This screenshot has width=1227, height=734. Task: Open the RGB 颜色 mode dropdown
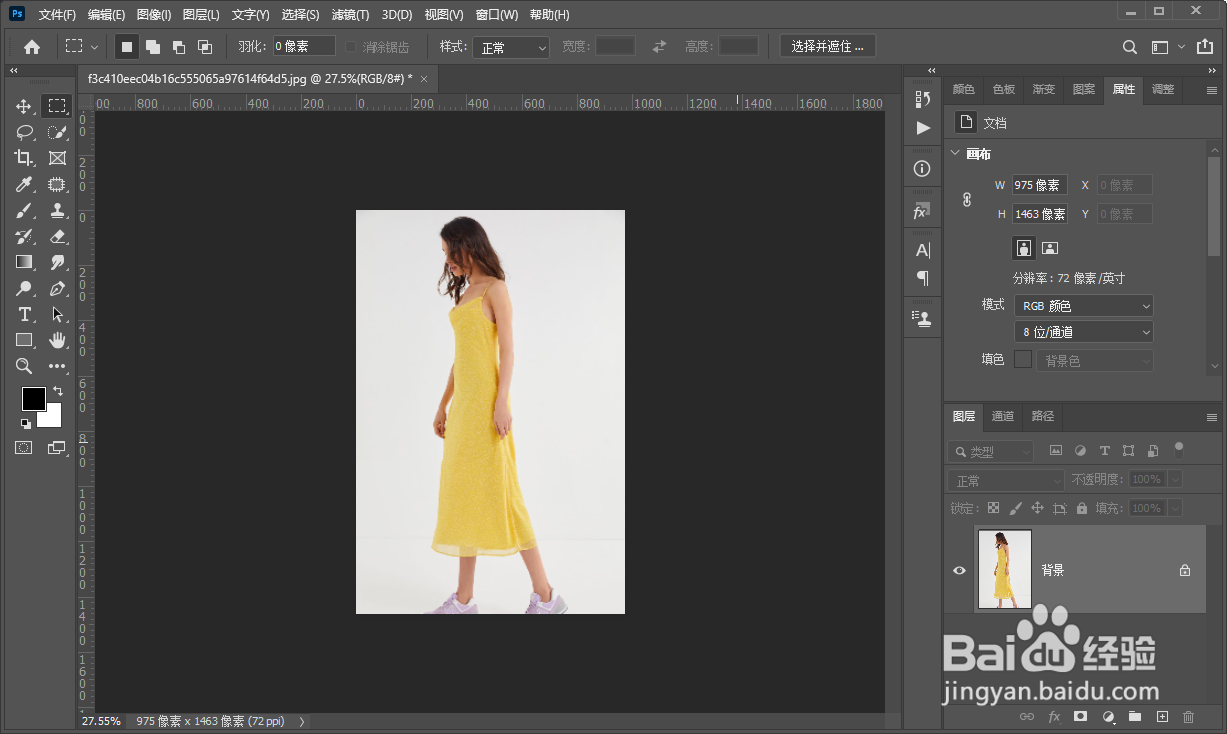1083,306
